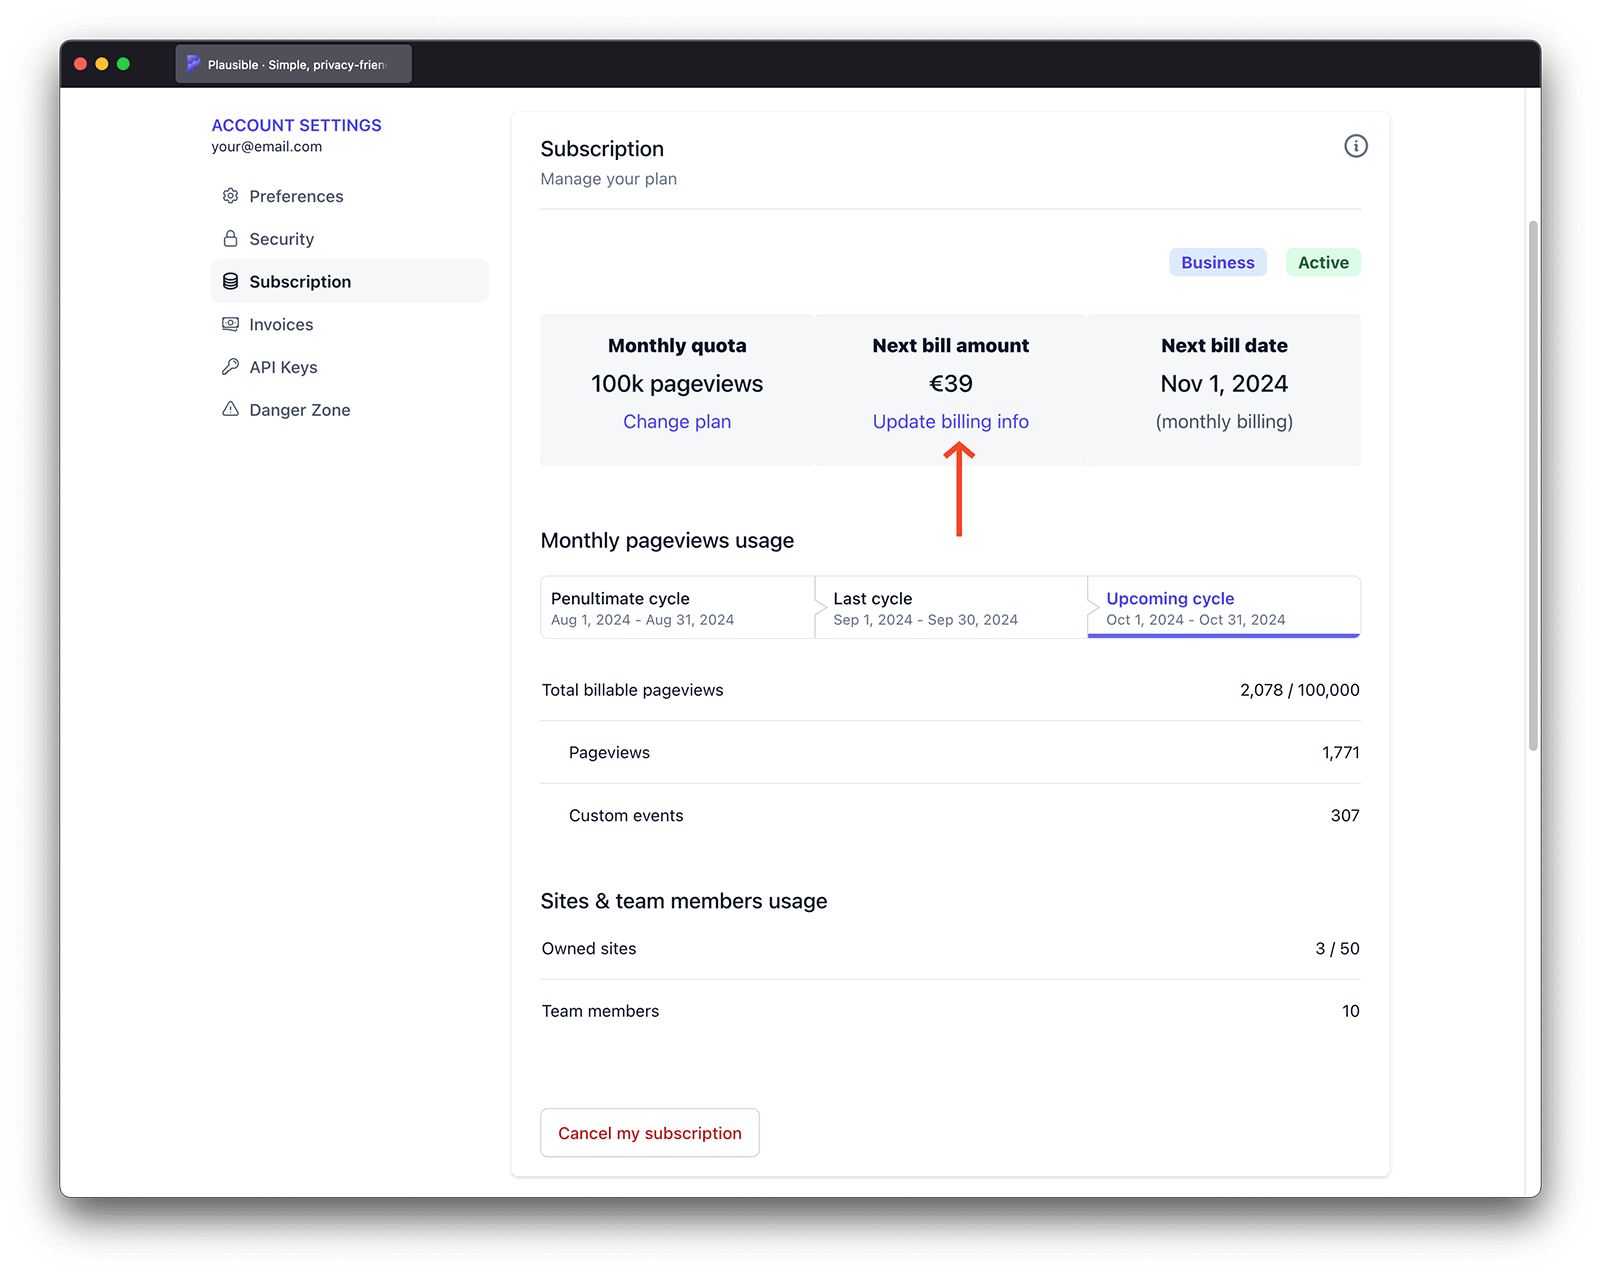Click the Plausible favicon in the browser tab

(193, 63)
